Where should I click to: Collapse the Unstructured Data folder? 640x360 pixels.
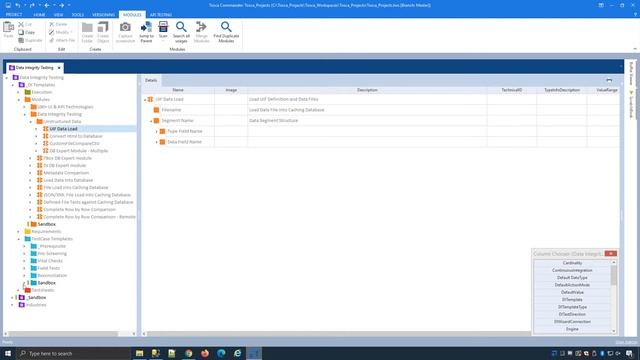pyautogui.click(x=31, y=122)
